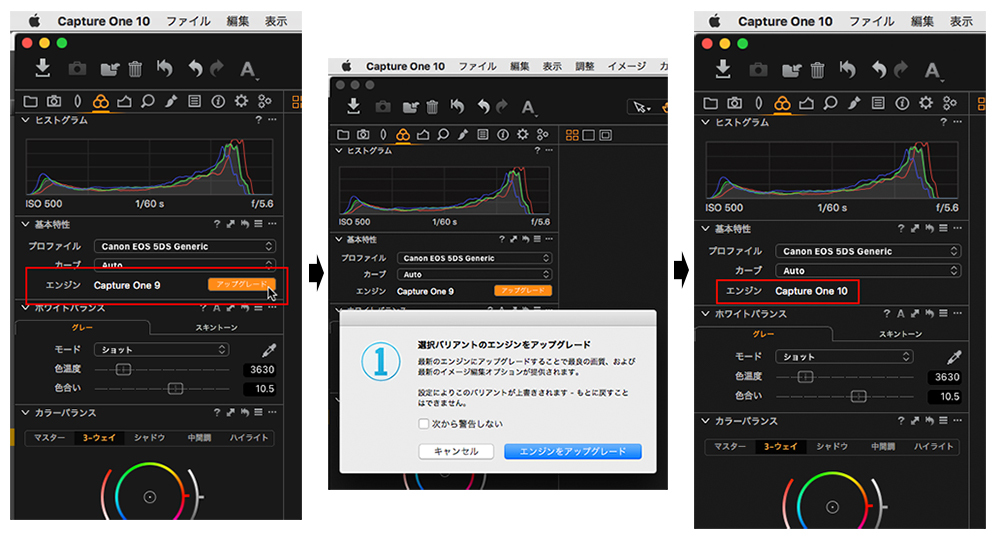Viewport: 1000px width, 541px height.
Task: Pick white balance eyedropper in left window
Action: coord(268,350)
